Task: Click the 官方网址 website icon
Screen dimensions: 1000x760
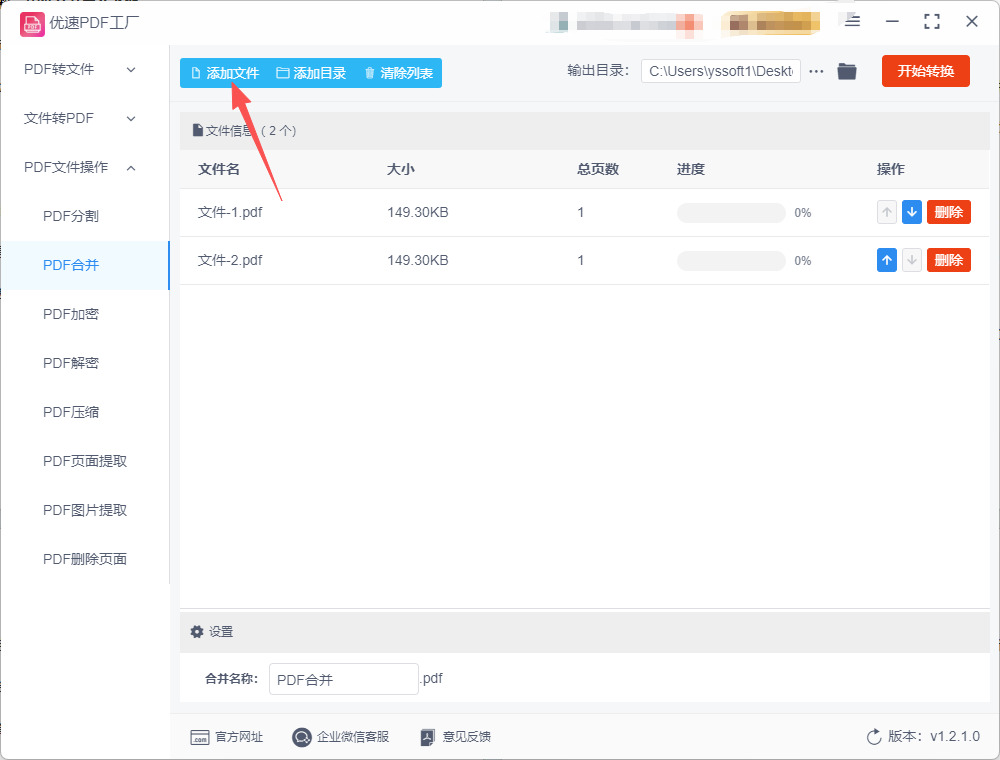Action: [x=200, y=738]
